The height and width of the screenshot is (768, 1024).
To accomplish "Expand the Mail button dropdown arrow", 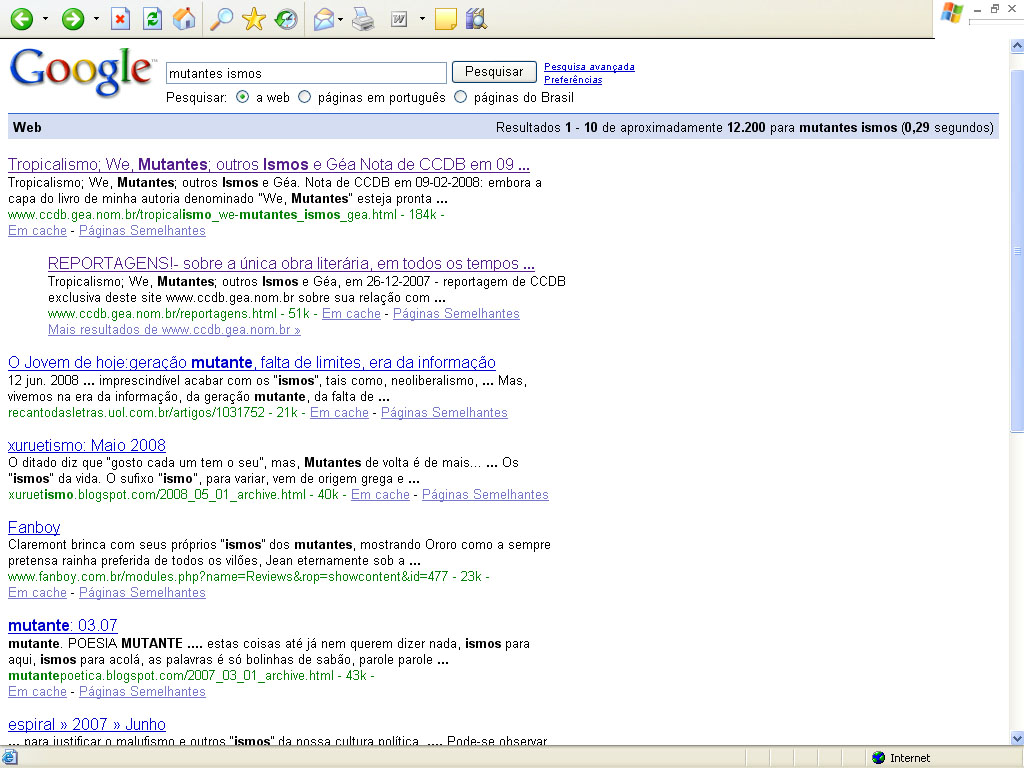I will 341,19.
